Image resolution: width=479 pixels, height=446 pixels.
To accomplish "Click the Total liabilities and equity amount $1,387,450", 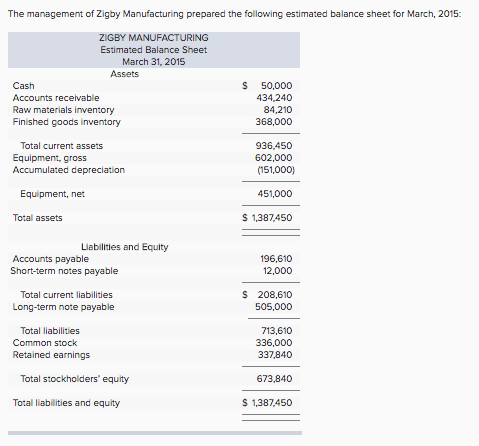I will tap(267, 403).
